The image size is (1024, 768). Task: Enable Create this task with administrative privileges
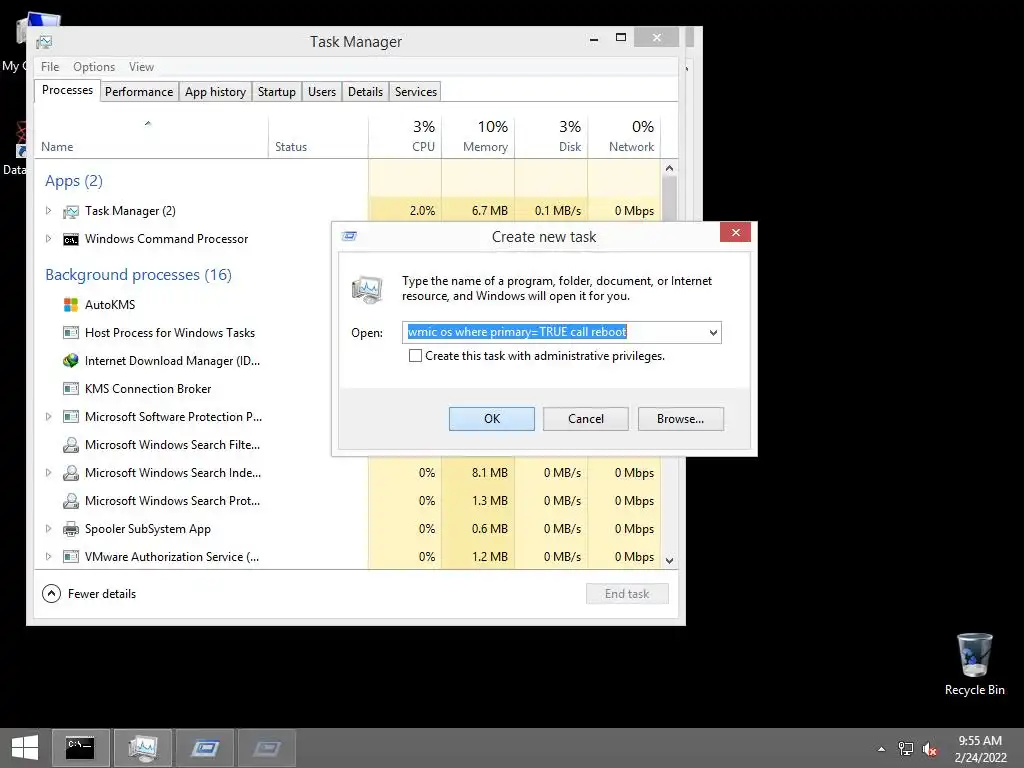click(x=415, y=356)
